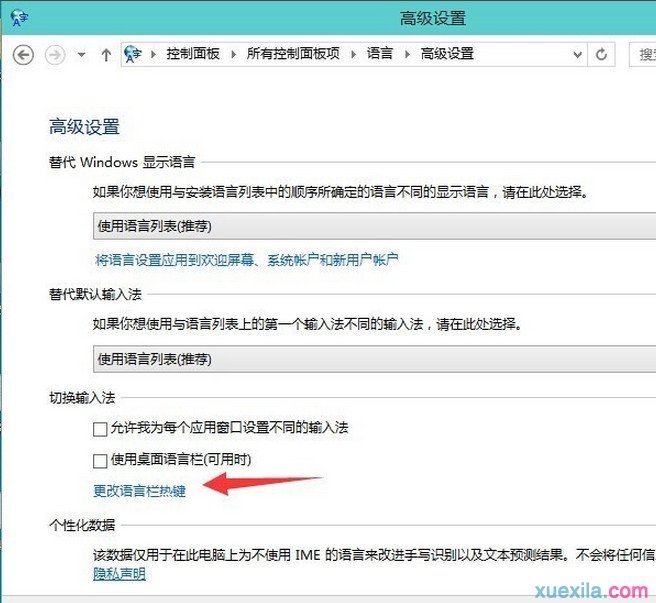This screenshot has height=603, width=656.
Task: Open the 更改语言栏热键 link
Action: pos(139,490)
